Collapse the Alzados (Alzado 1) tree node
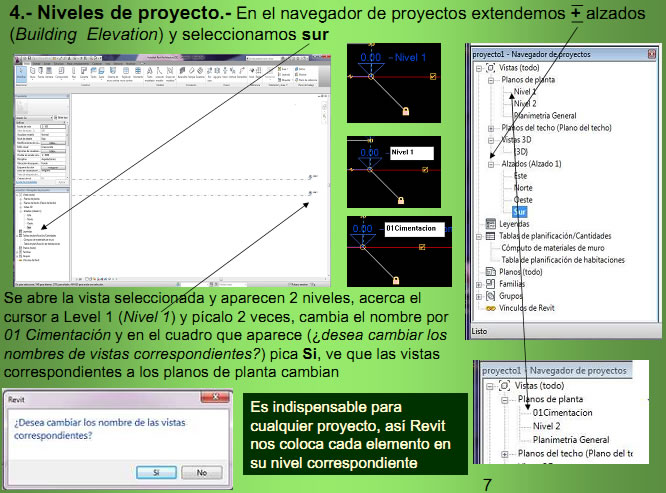This screenshot has height=493, width=666. [490, 164]
